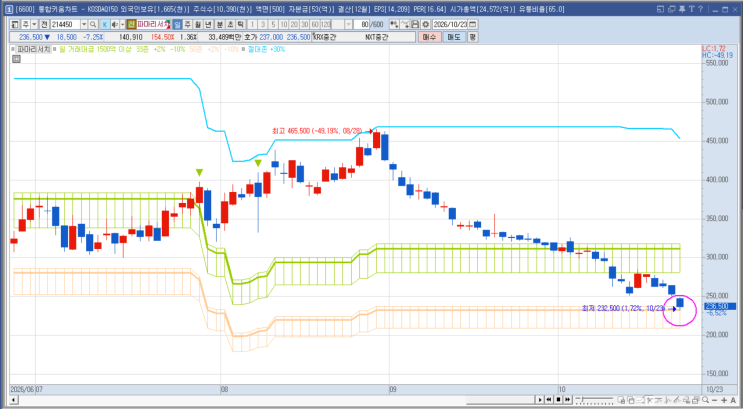Click the NXT중간 label
Screen dimensions: 743x409
[377, 36]
